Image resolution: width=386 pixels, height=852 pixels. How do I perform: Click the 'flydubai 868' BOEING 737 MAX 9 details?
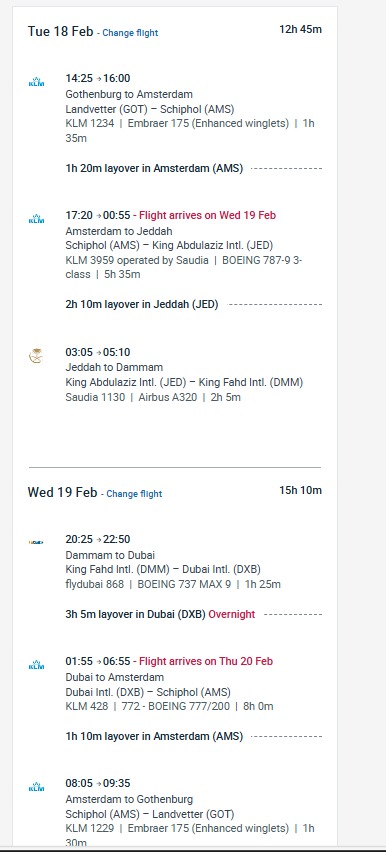173,585
